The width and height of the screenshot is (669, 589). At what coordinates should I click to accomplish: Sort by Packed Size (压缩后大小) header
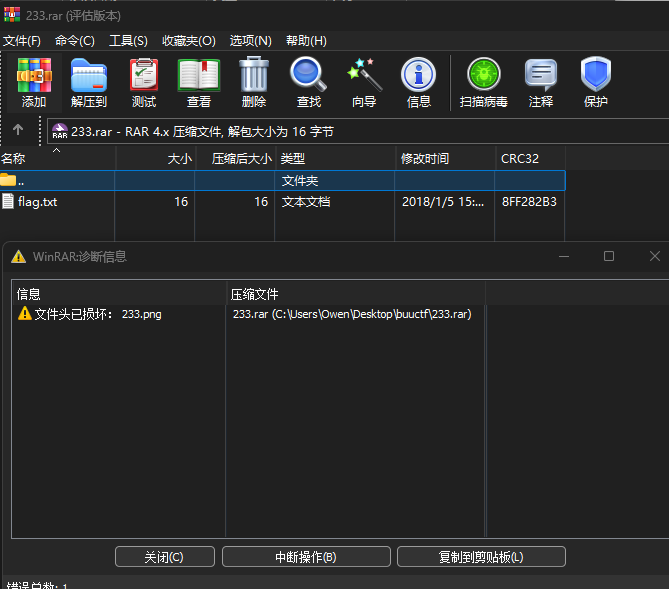click(x=236, y=158)
